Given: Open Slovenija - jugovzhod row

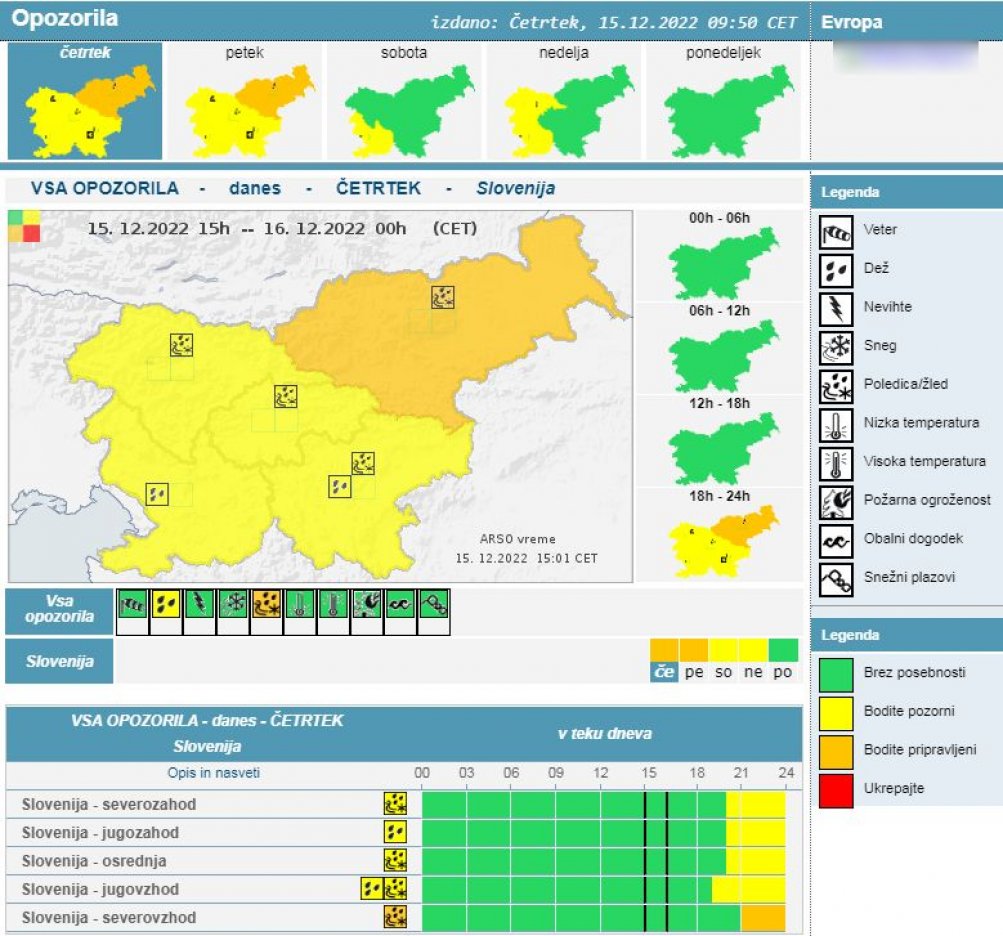Looking at the screenshot, I should (x=404, y=889).
